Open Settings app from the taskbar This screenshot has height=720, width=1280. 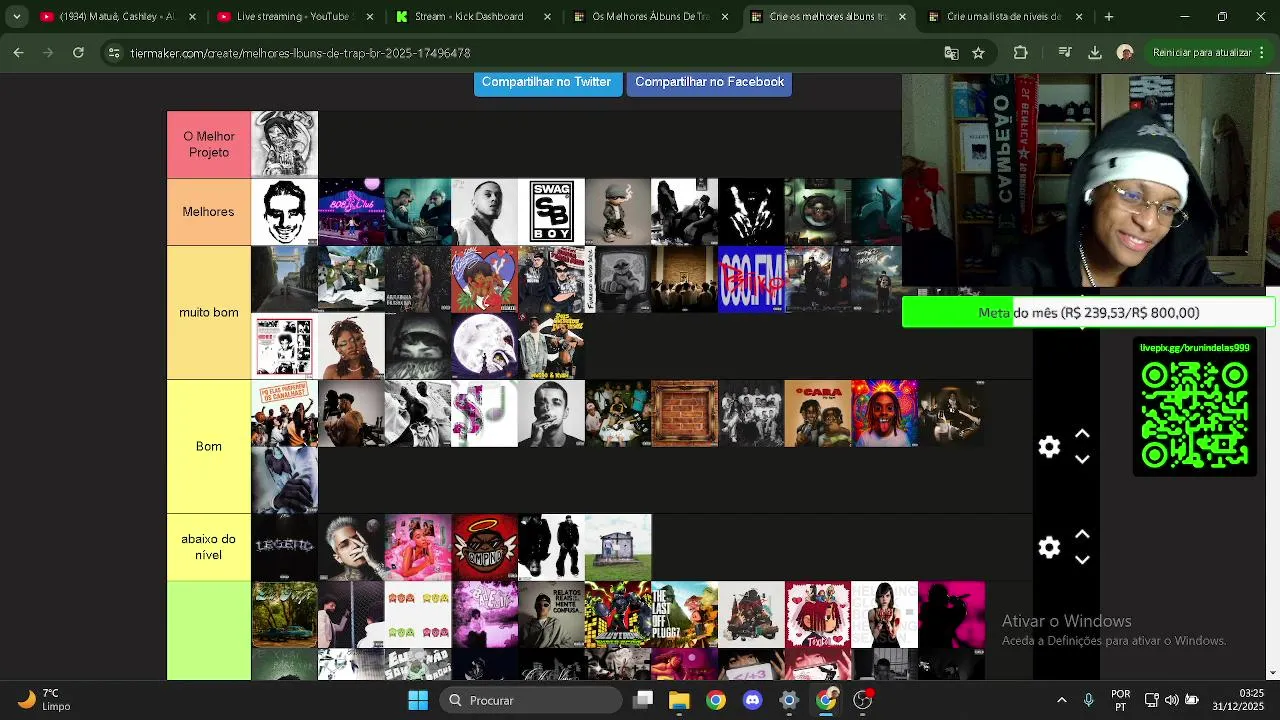coord(789,700)
